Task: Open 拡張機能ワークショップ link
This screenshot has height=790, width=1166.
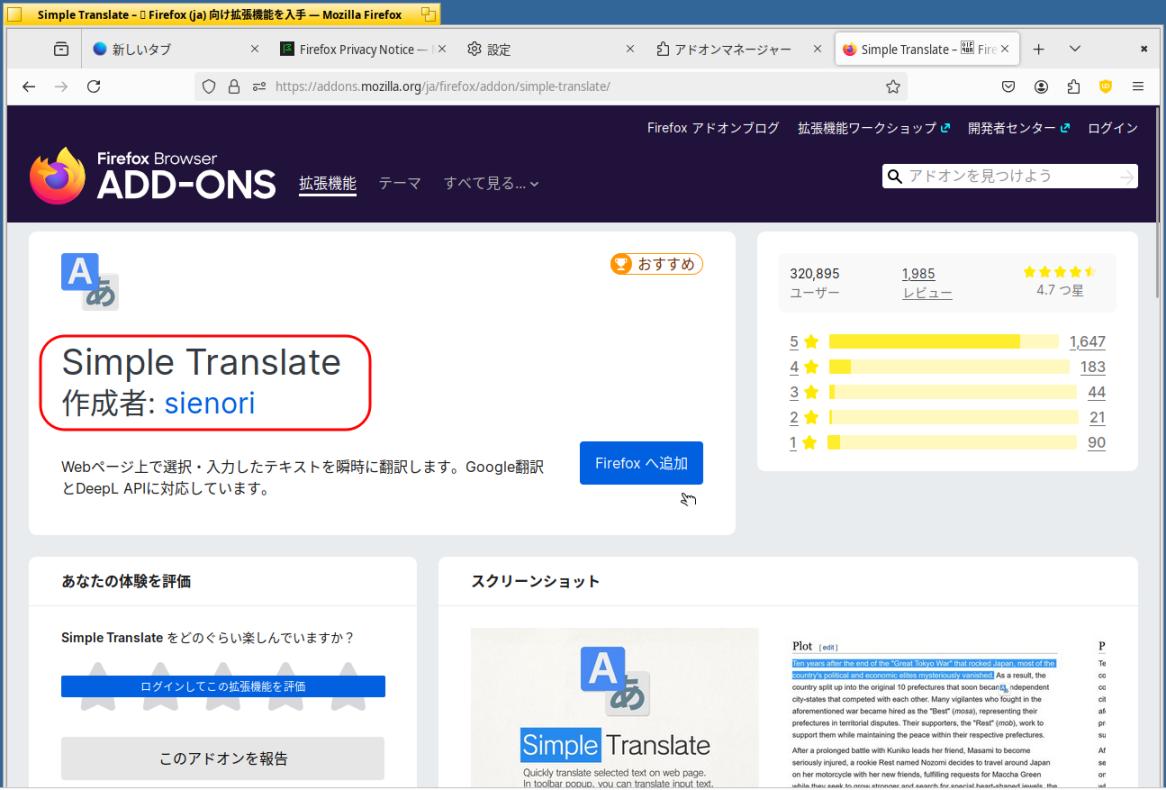Action: pyautogui.click(x=873, y=128)
